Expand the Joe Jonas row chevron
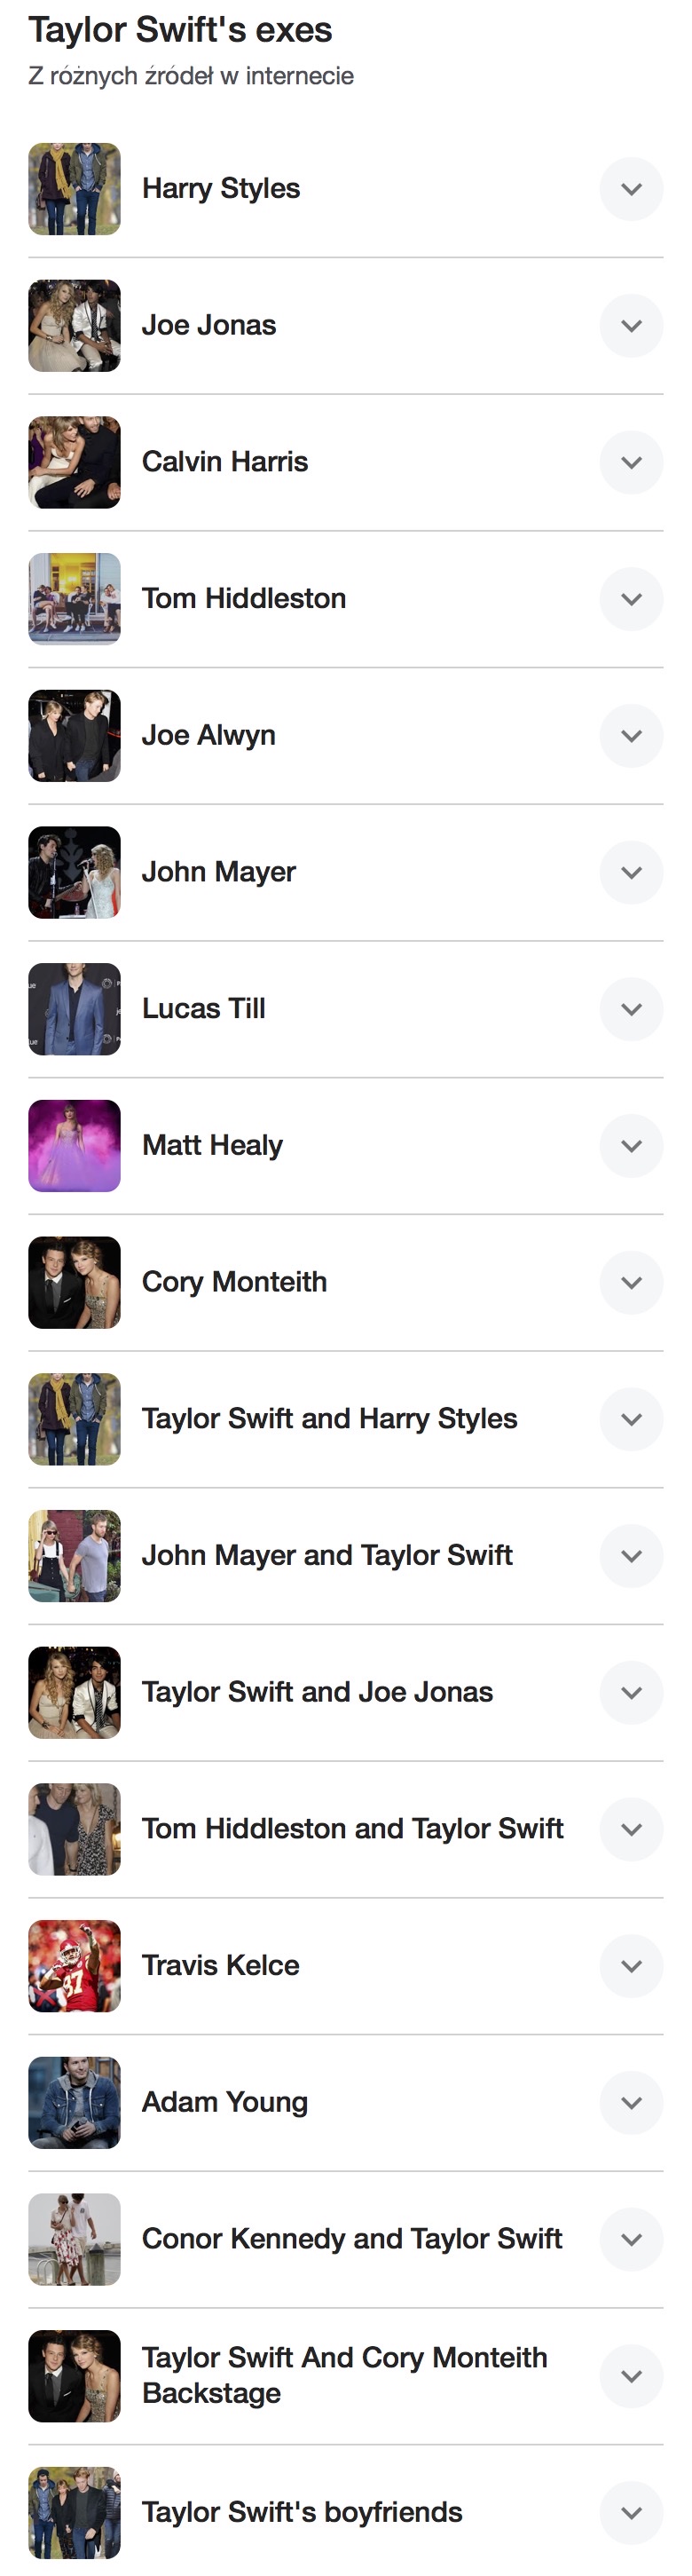Viewport: 692px width, 2576px height. [631, 326]
